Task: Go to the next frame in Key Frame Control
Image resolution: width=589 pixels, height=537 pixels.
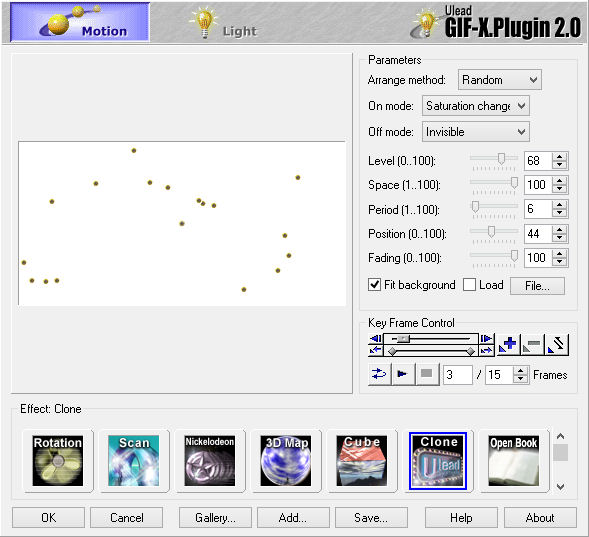Action: 486,339
